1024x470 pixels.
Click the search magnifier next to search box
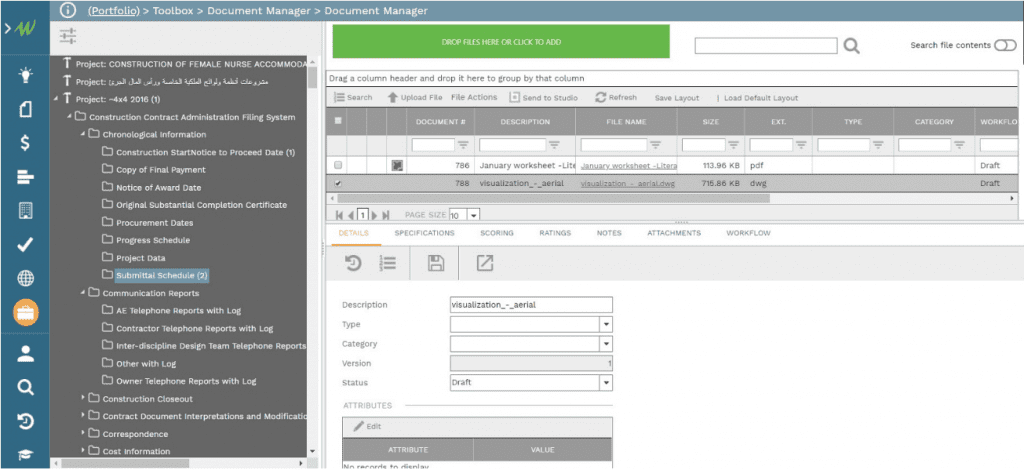(851, 46)
